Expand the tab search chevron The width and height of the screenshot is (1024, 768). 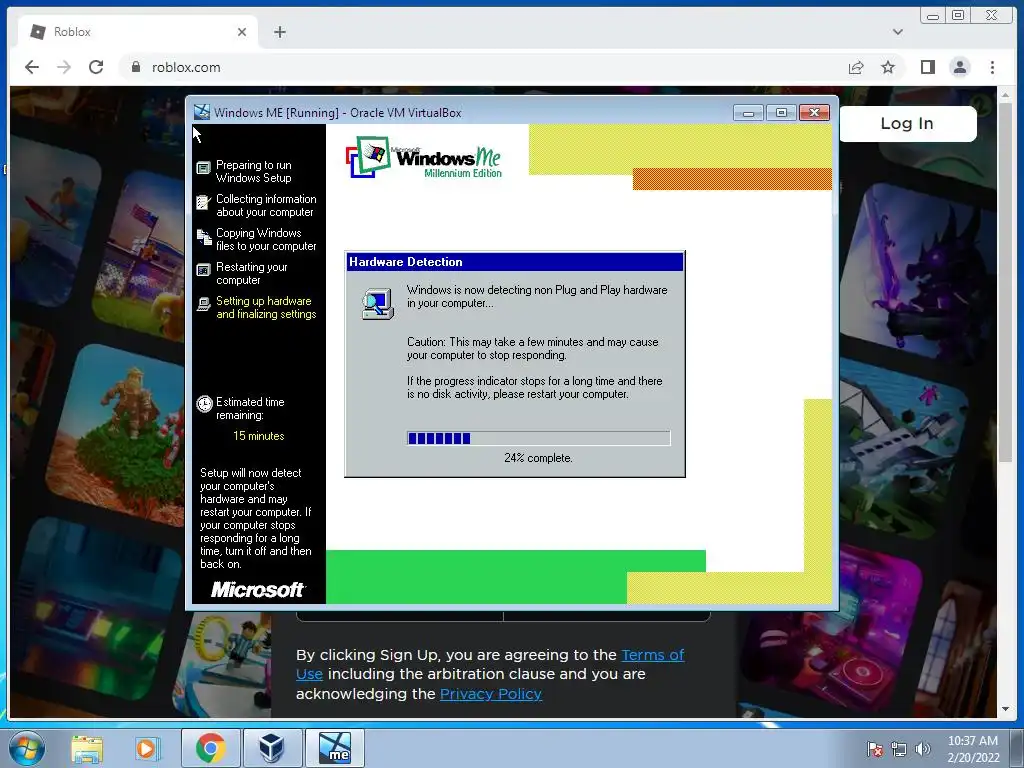point(898,31)
